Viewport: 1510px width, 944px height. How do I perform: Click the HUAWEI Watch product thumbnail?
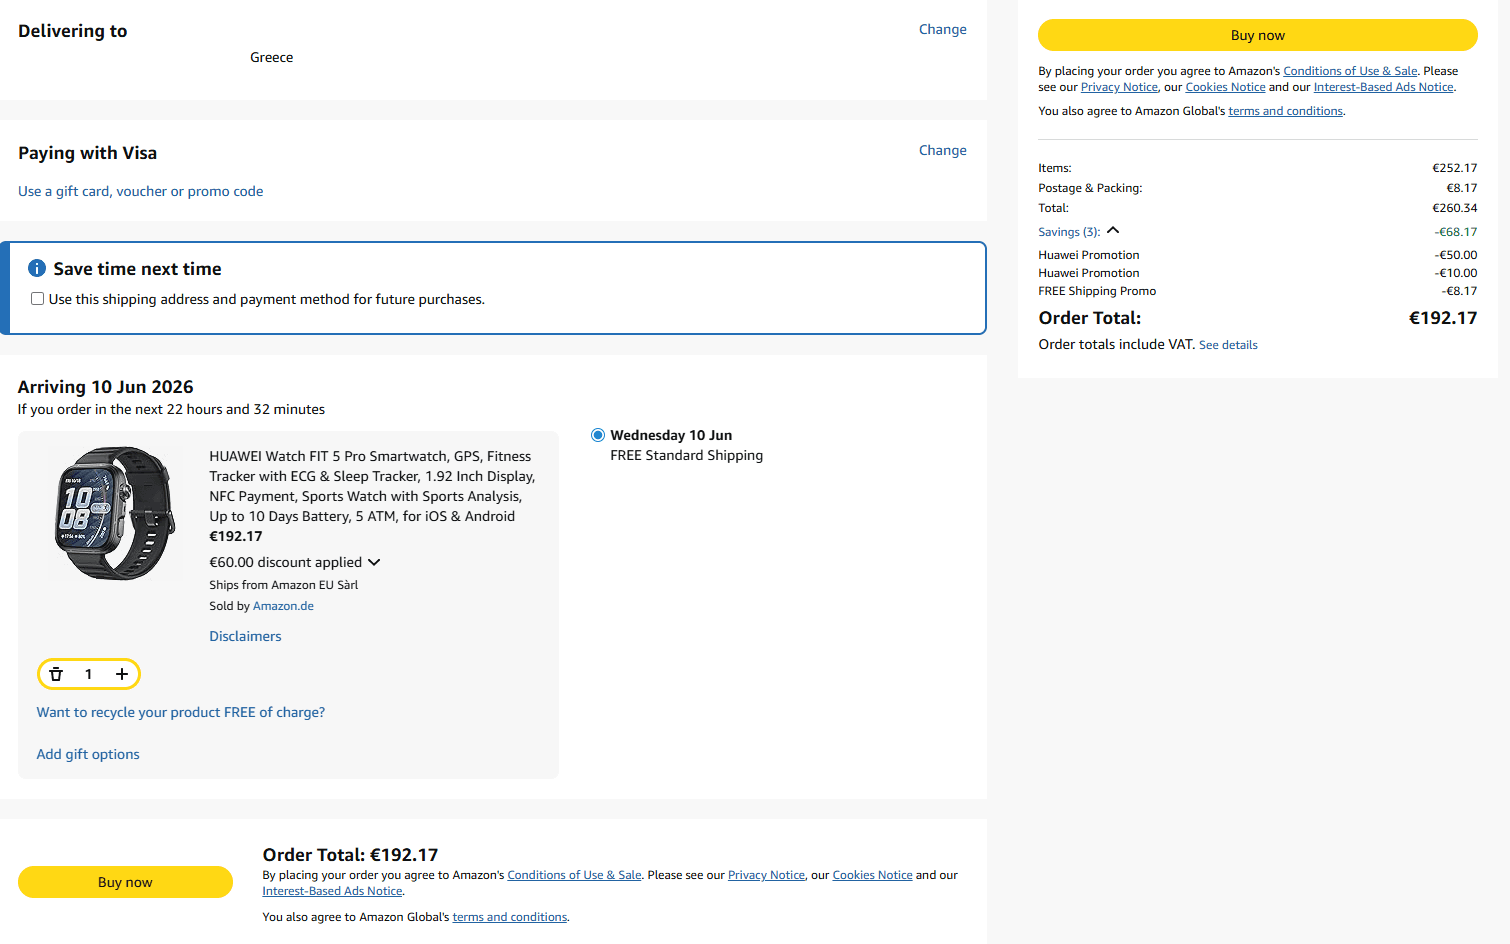(x=115, y=513)
